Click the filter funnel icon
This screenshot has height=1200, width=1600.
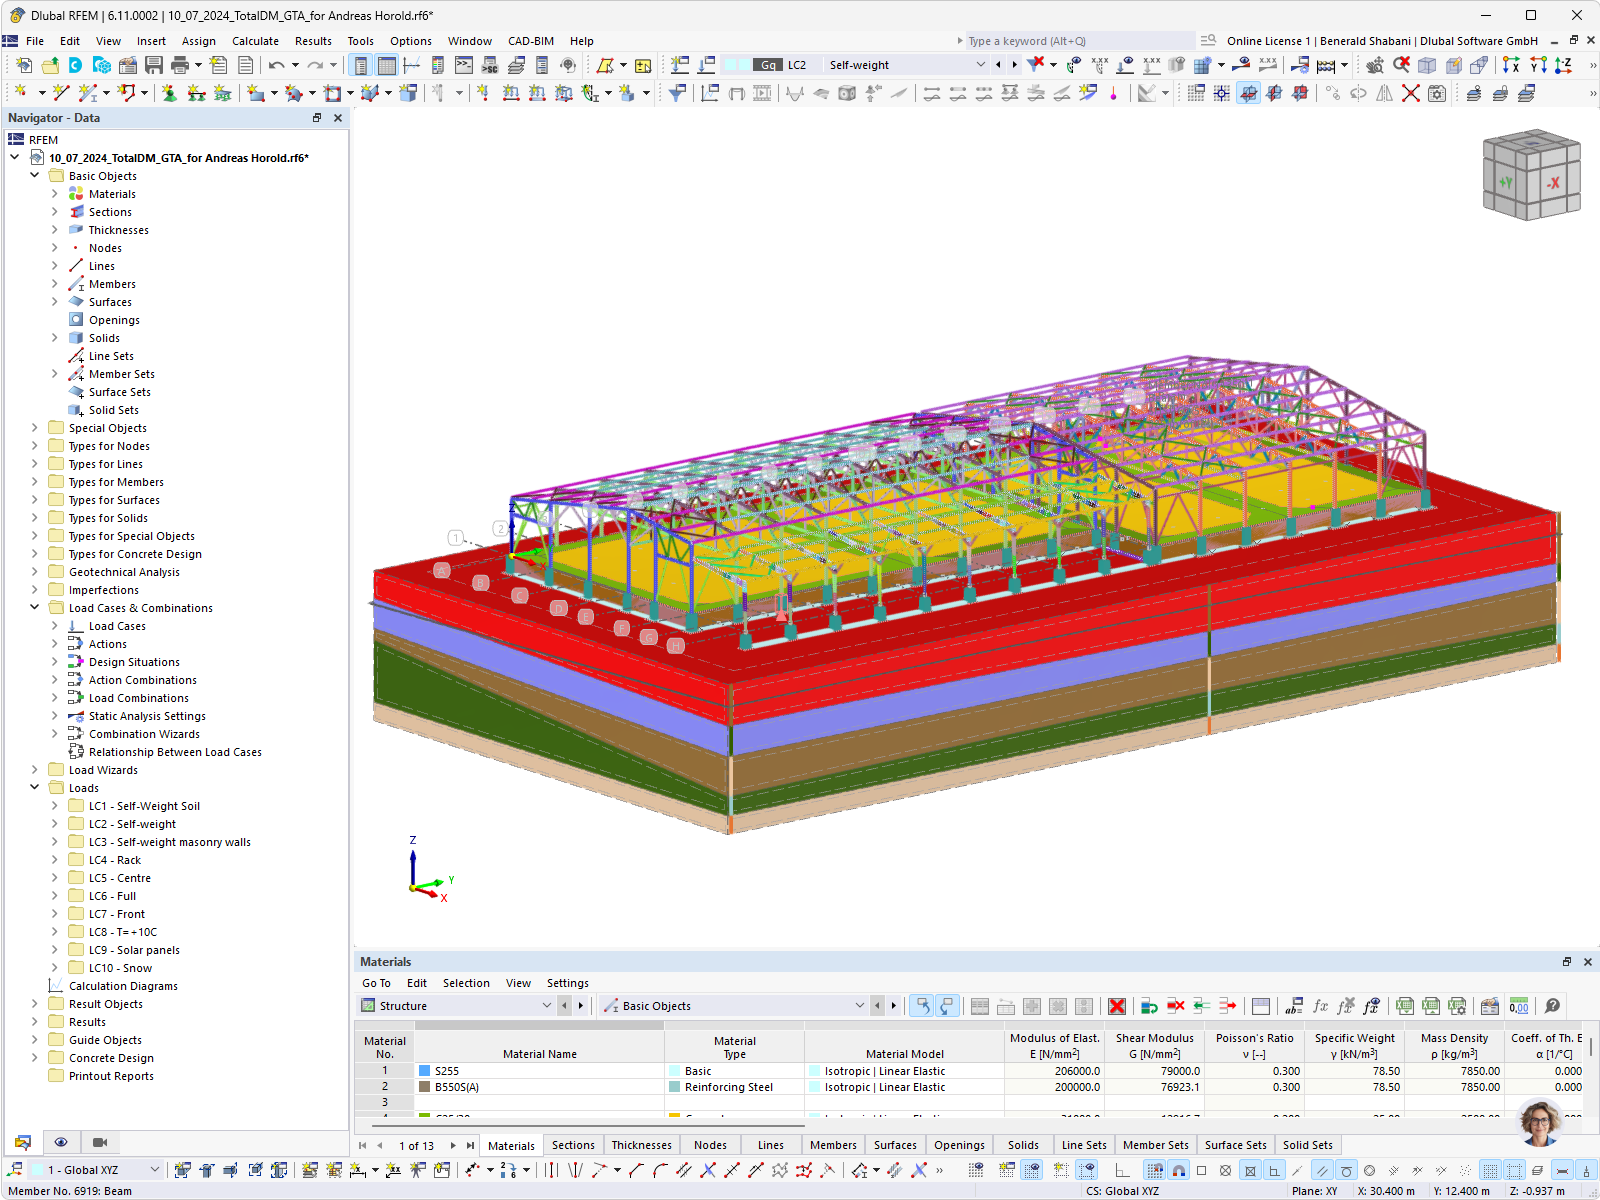tap(677, 93)
